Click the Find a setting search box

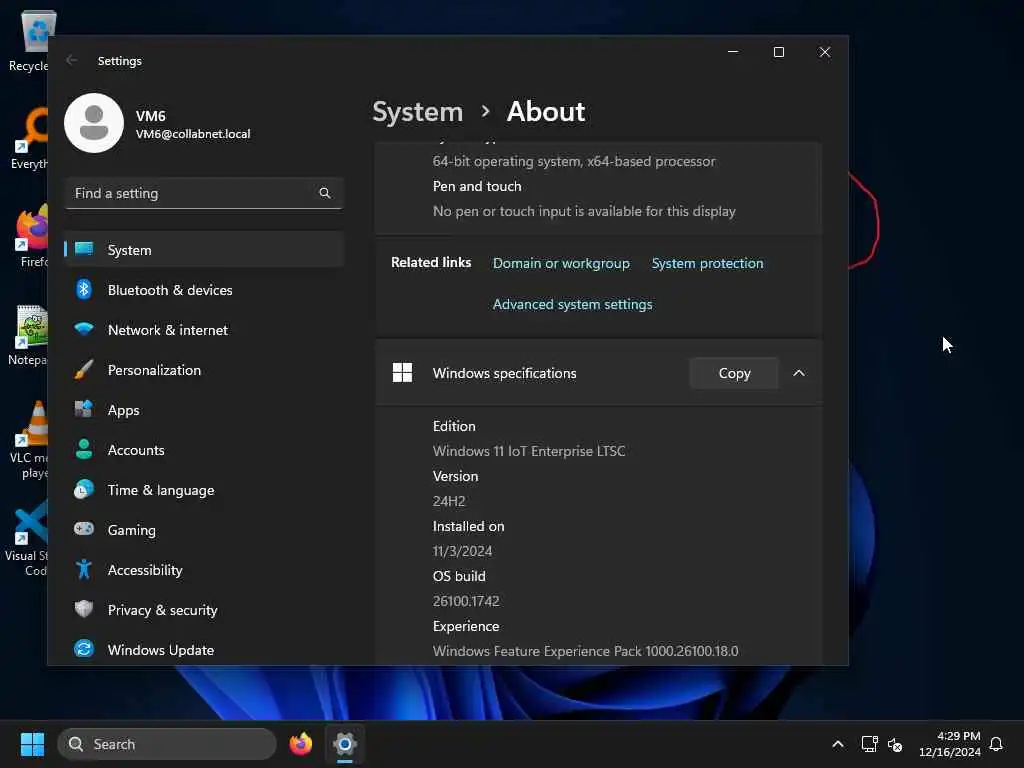204,193
